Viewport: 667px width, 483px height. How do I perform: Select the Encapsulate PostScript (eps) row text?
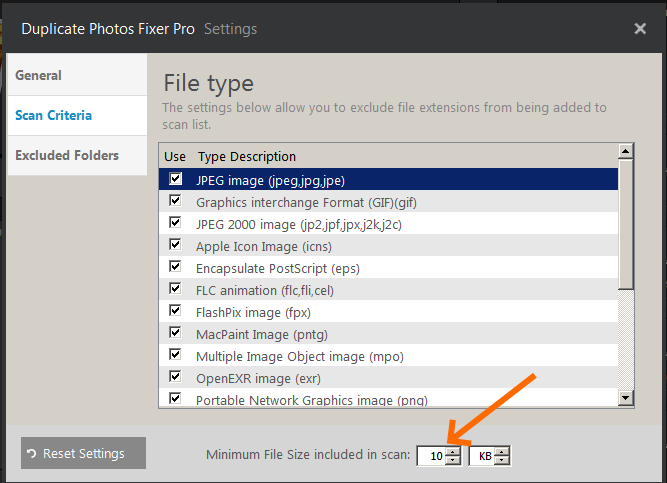point(278,269)
